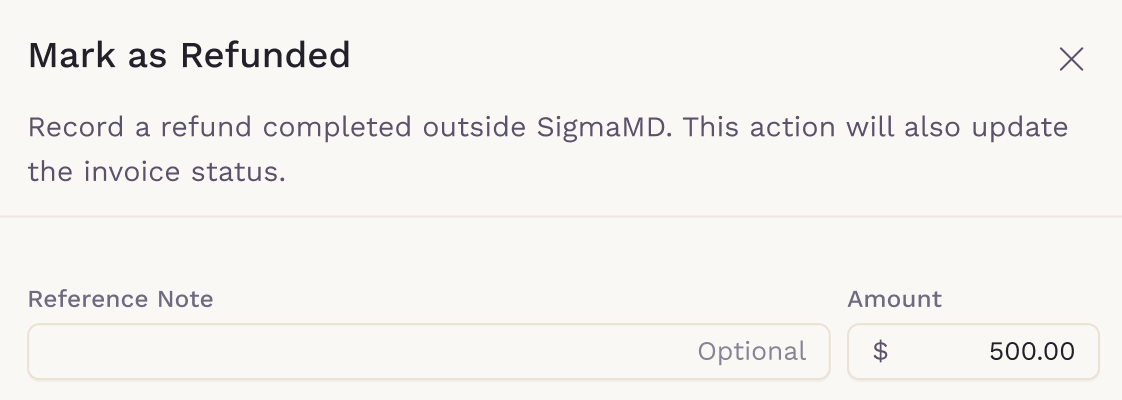The height and width of the screenshot is (400, 1122).
Task: Click the word Mark in the title
Action: (x=66, y=55)
